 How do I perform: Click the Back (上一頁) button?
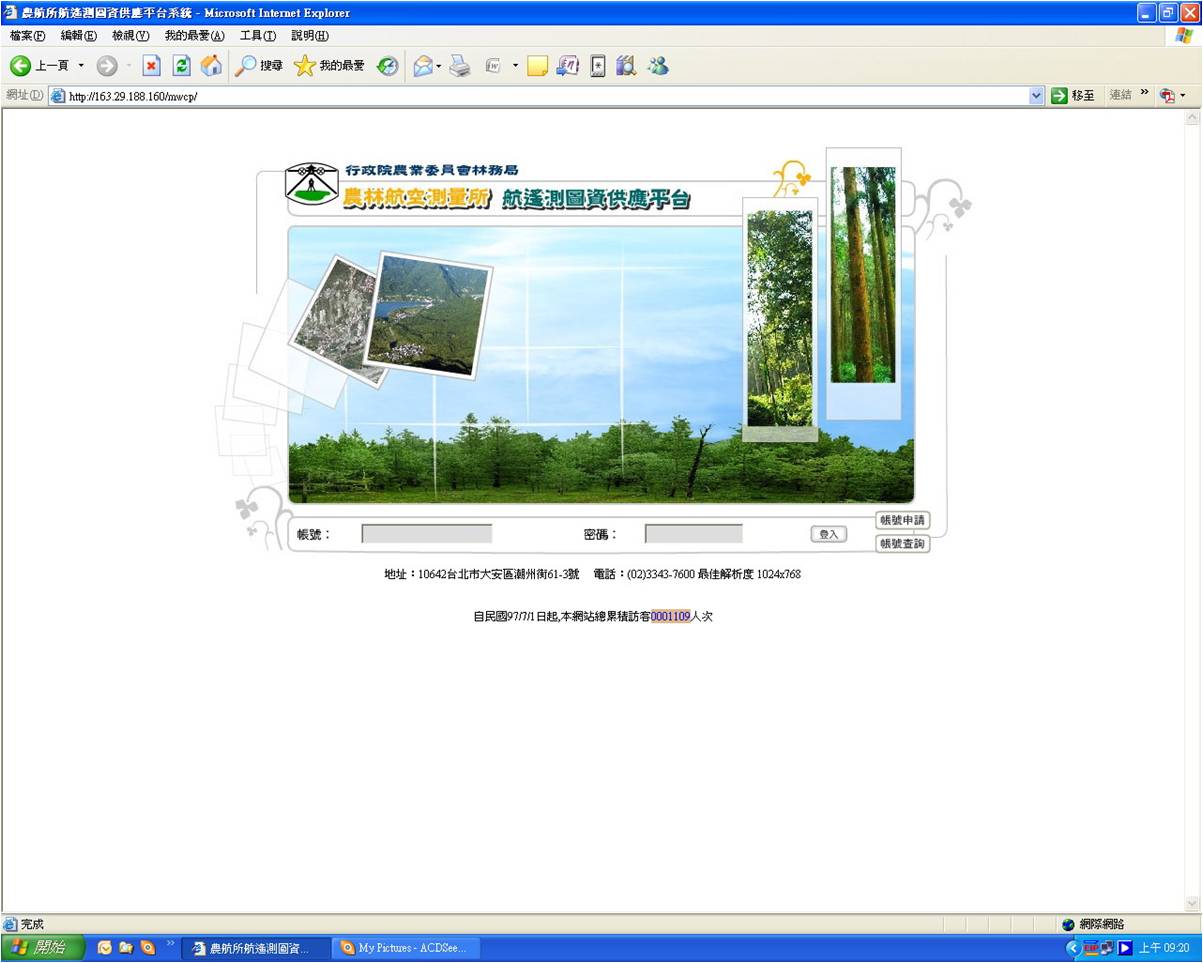pyautogui.click(x=40, y=66)
